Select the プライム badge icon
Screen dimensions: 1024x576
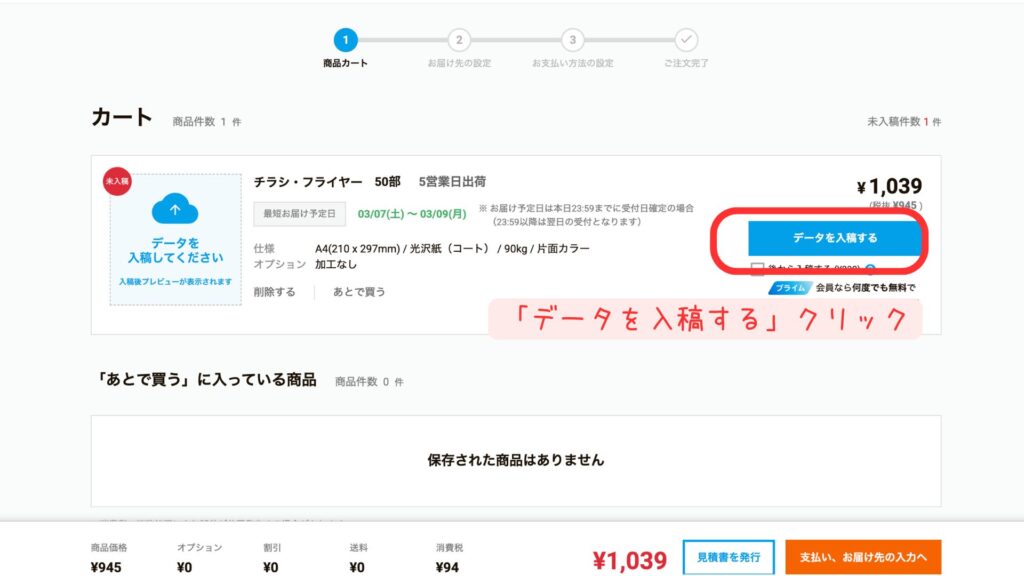[x=789, y=288]
